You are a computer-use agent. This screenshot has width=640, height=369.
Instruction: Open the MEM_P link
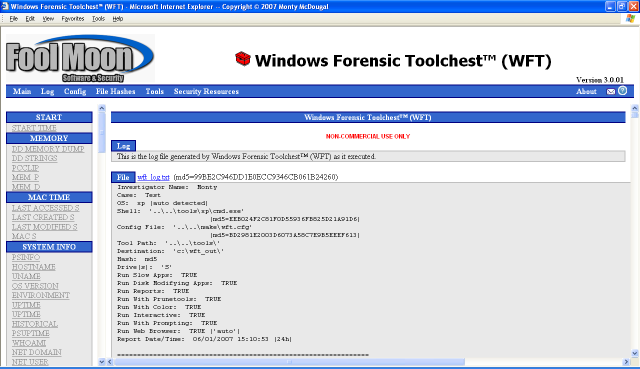click(x=25, y=177)
